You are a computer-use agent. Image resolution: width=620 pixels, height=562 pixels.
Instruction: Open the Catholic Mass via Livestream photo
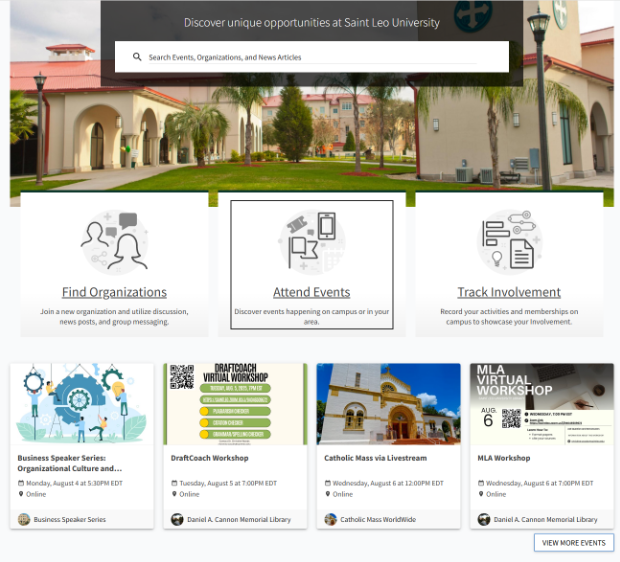[388, 404]
